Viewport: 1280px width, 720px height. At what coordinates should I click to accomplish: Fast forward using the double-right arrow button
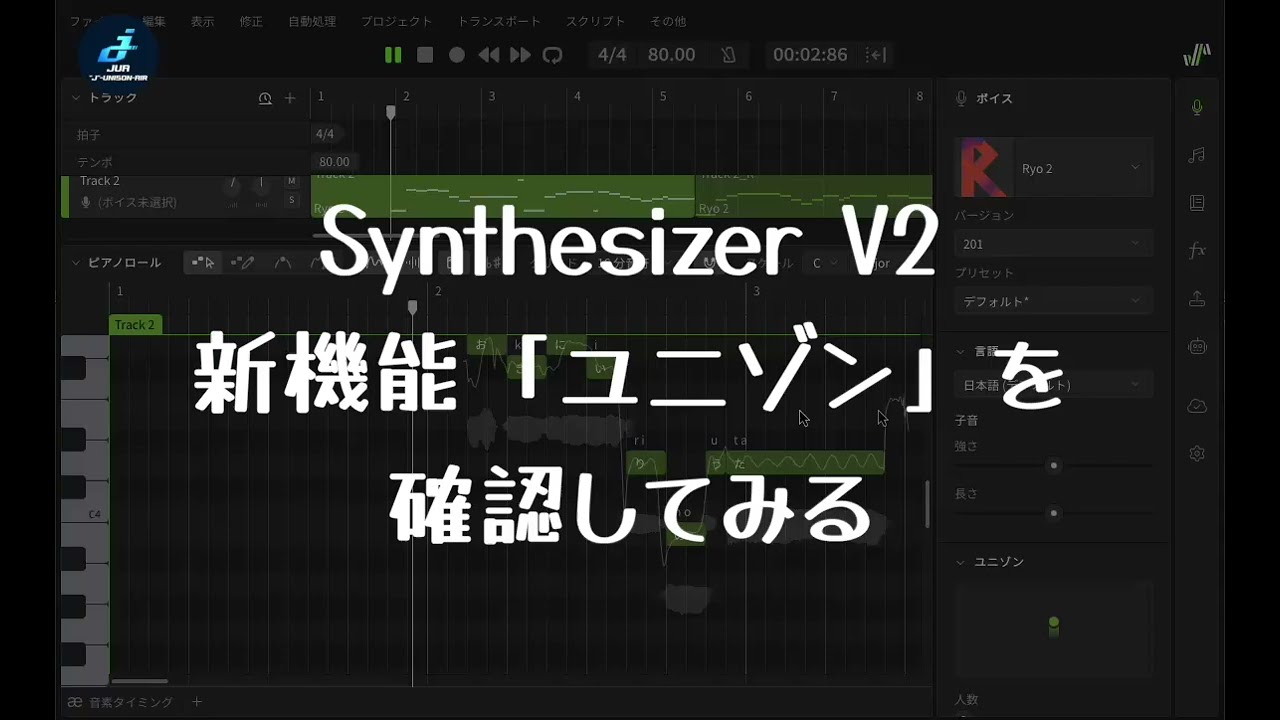[x=520, y=55]
